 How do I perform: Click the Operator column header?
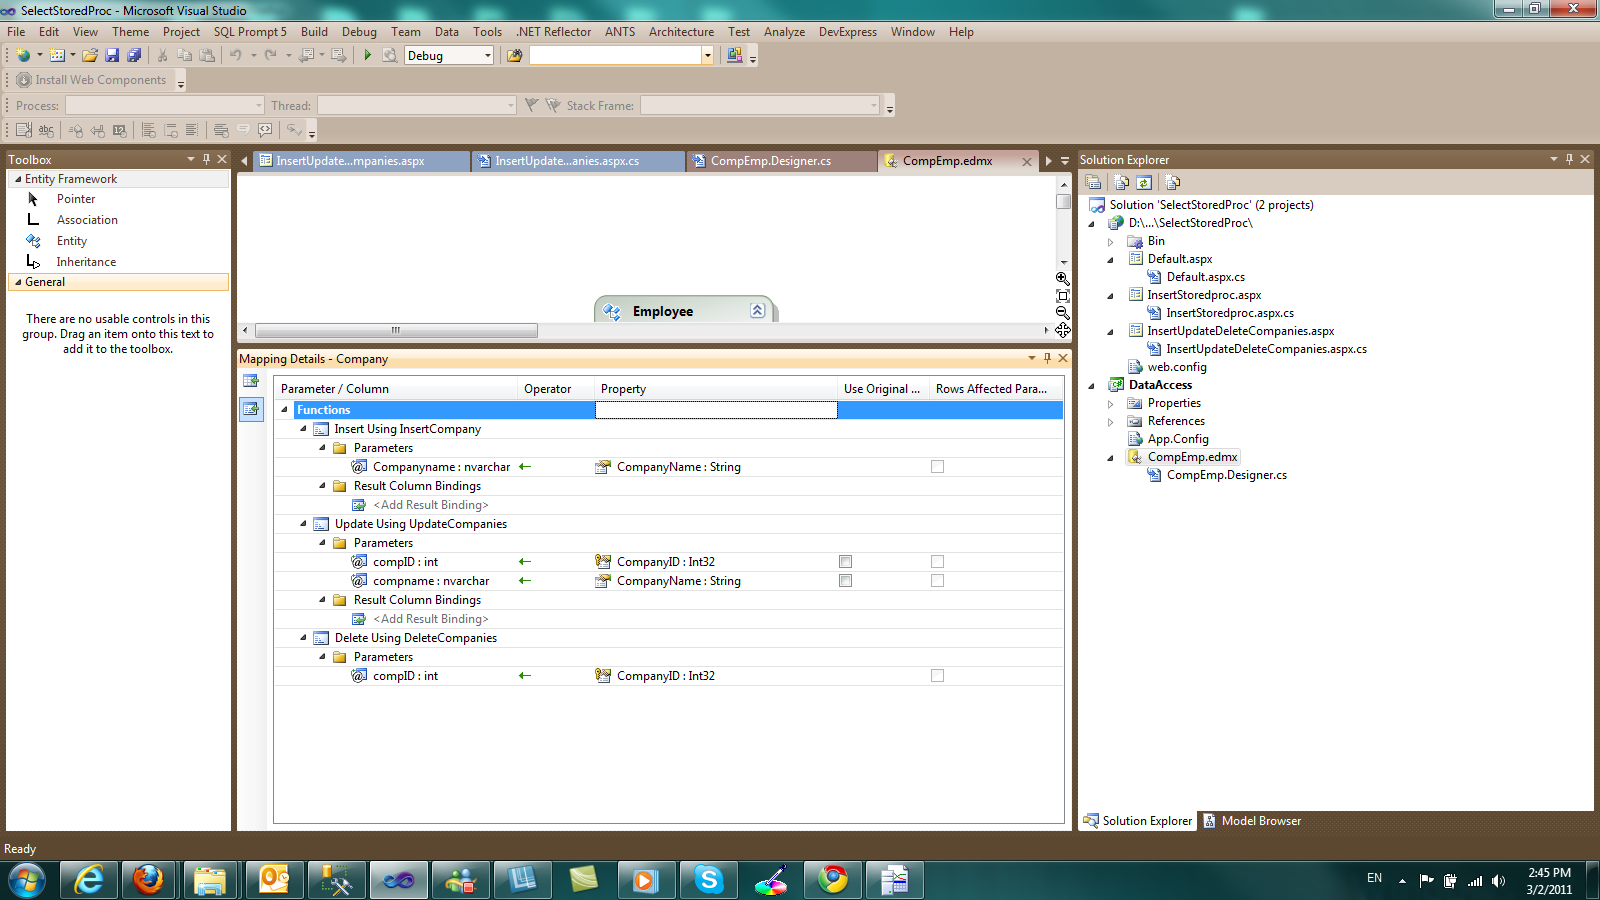click(x=556, y=389)
